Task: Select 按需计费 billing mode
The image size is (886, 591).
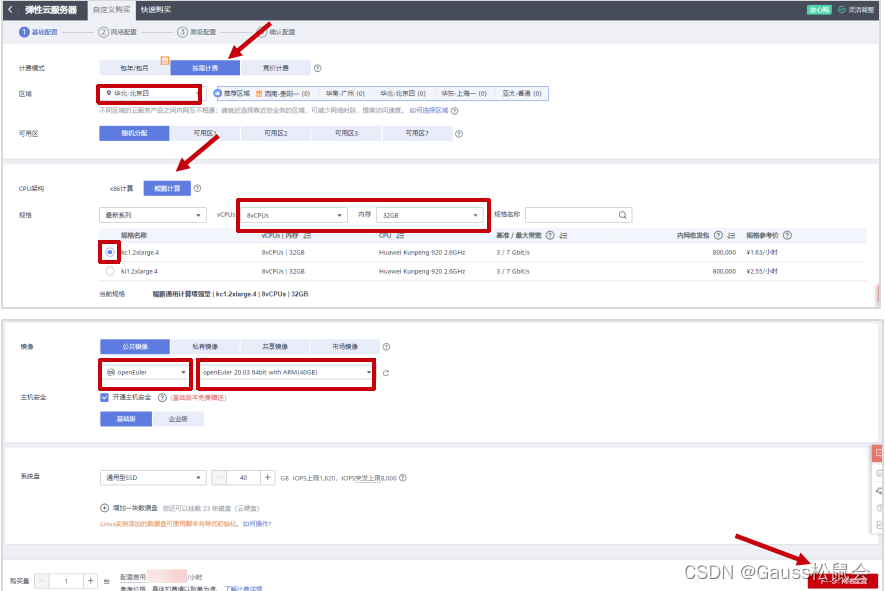Action: click(205, 68)
